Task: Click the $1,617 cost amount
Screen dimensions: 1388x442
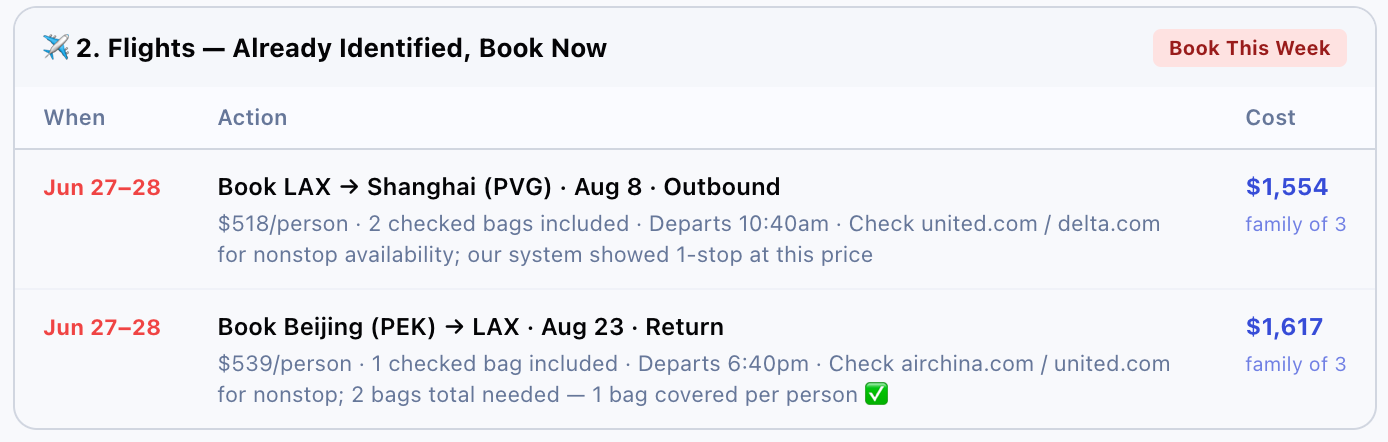Action: pos(1284,327)
